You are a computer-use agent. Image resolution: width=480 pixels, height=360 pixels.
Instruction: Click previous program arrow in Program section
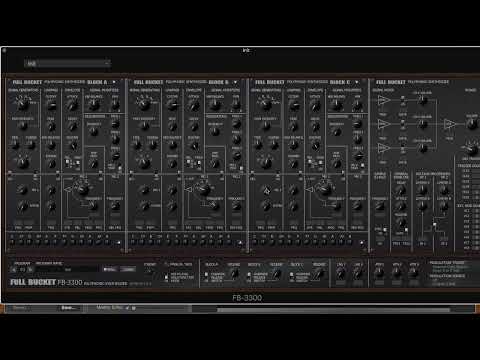[x=14, y=269]
